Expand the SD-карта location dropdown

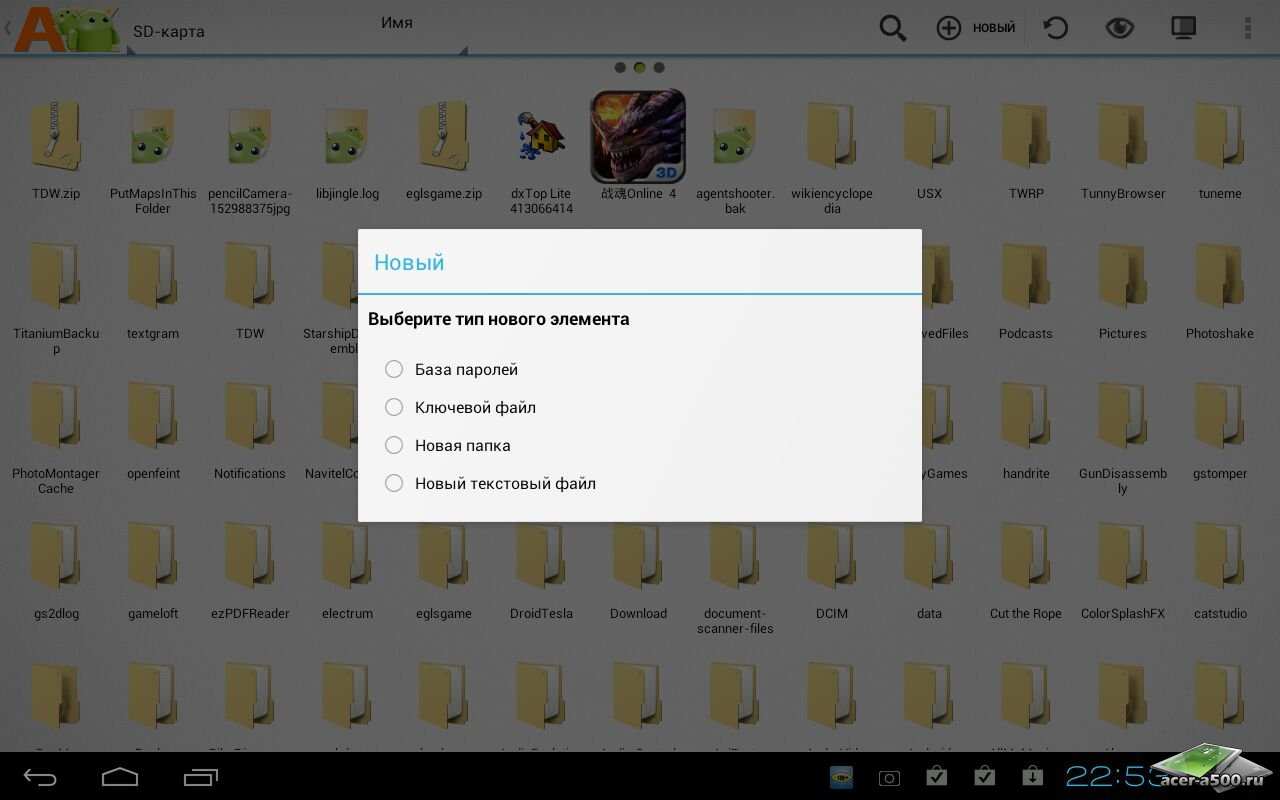(x=168, y=32)
